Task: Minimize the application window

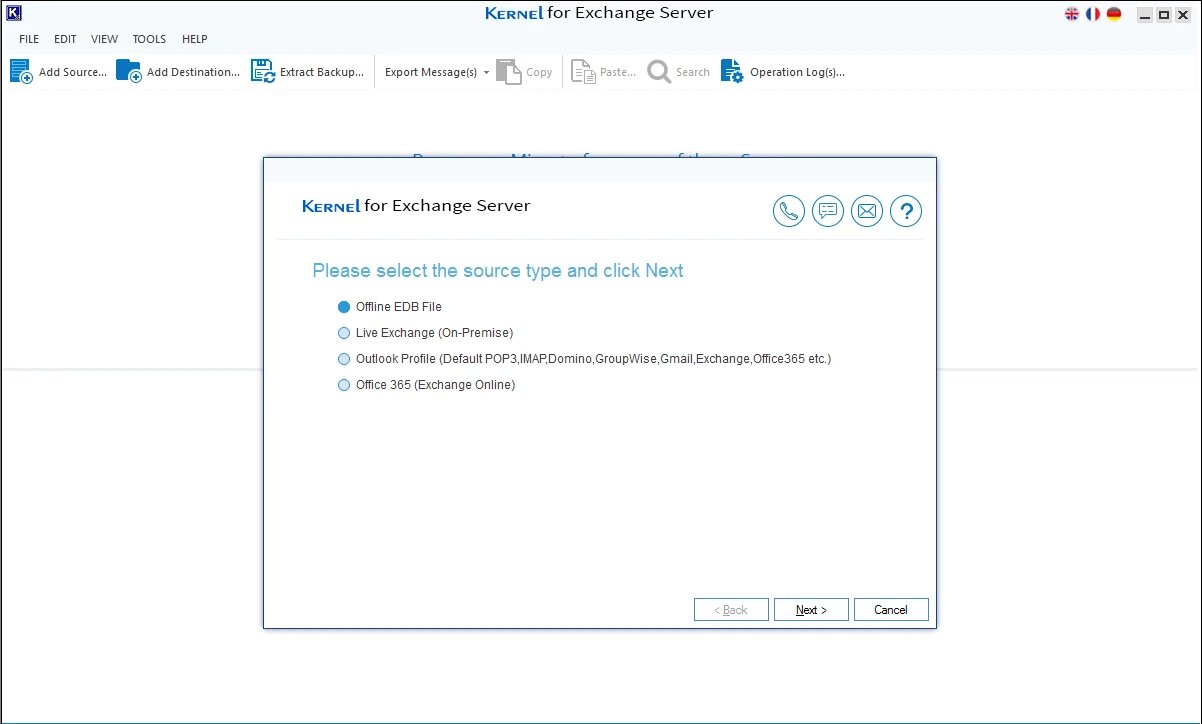Action: [x=1144, y=14]
